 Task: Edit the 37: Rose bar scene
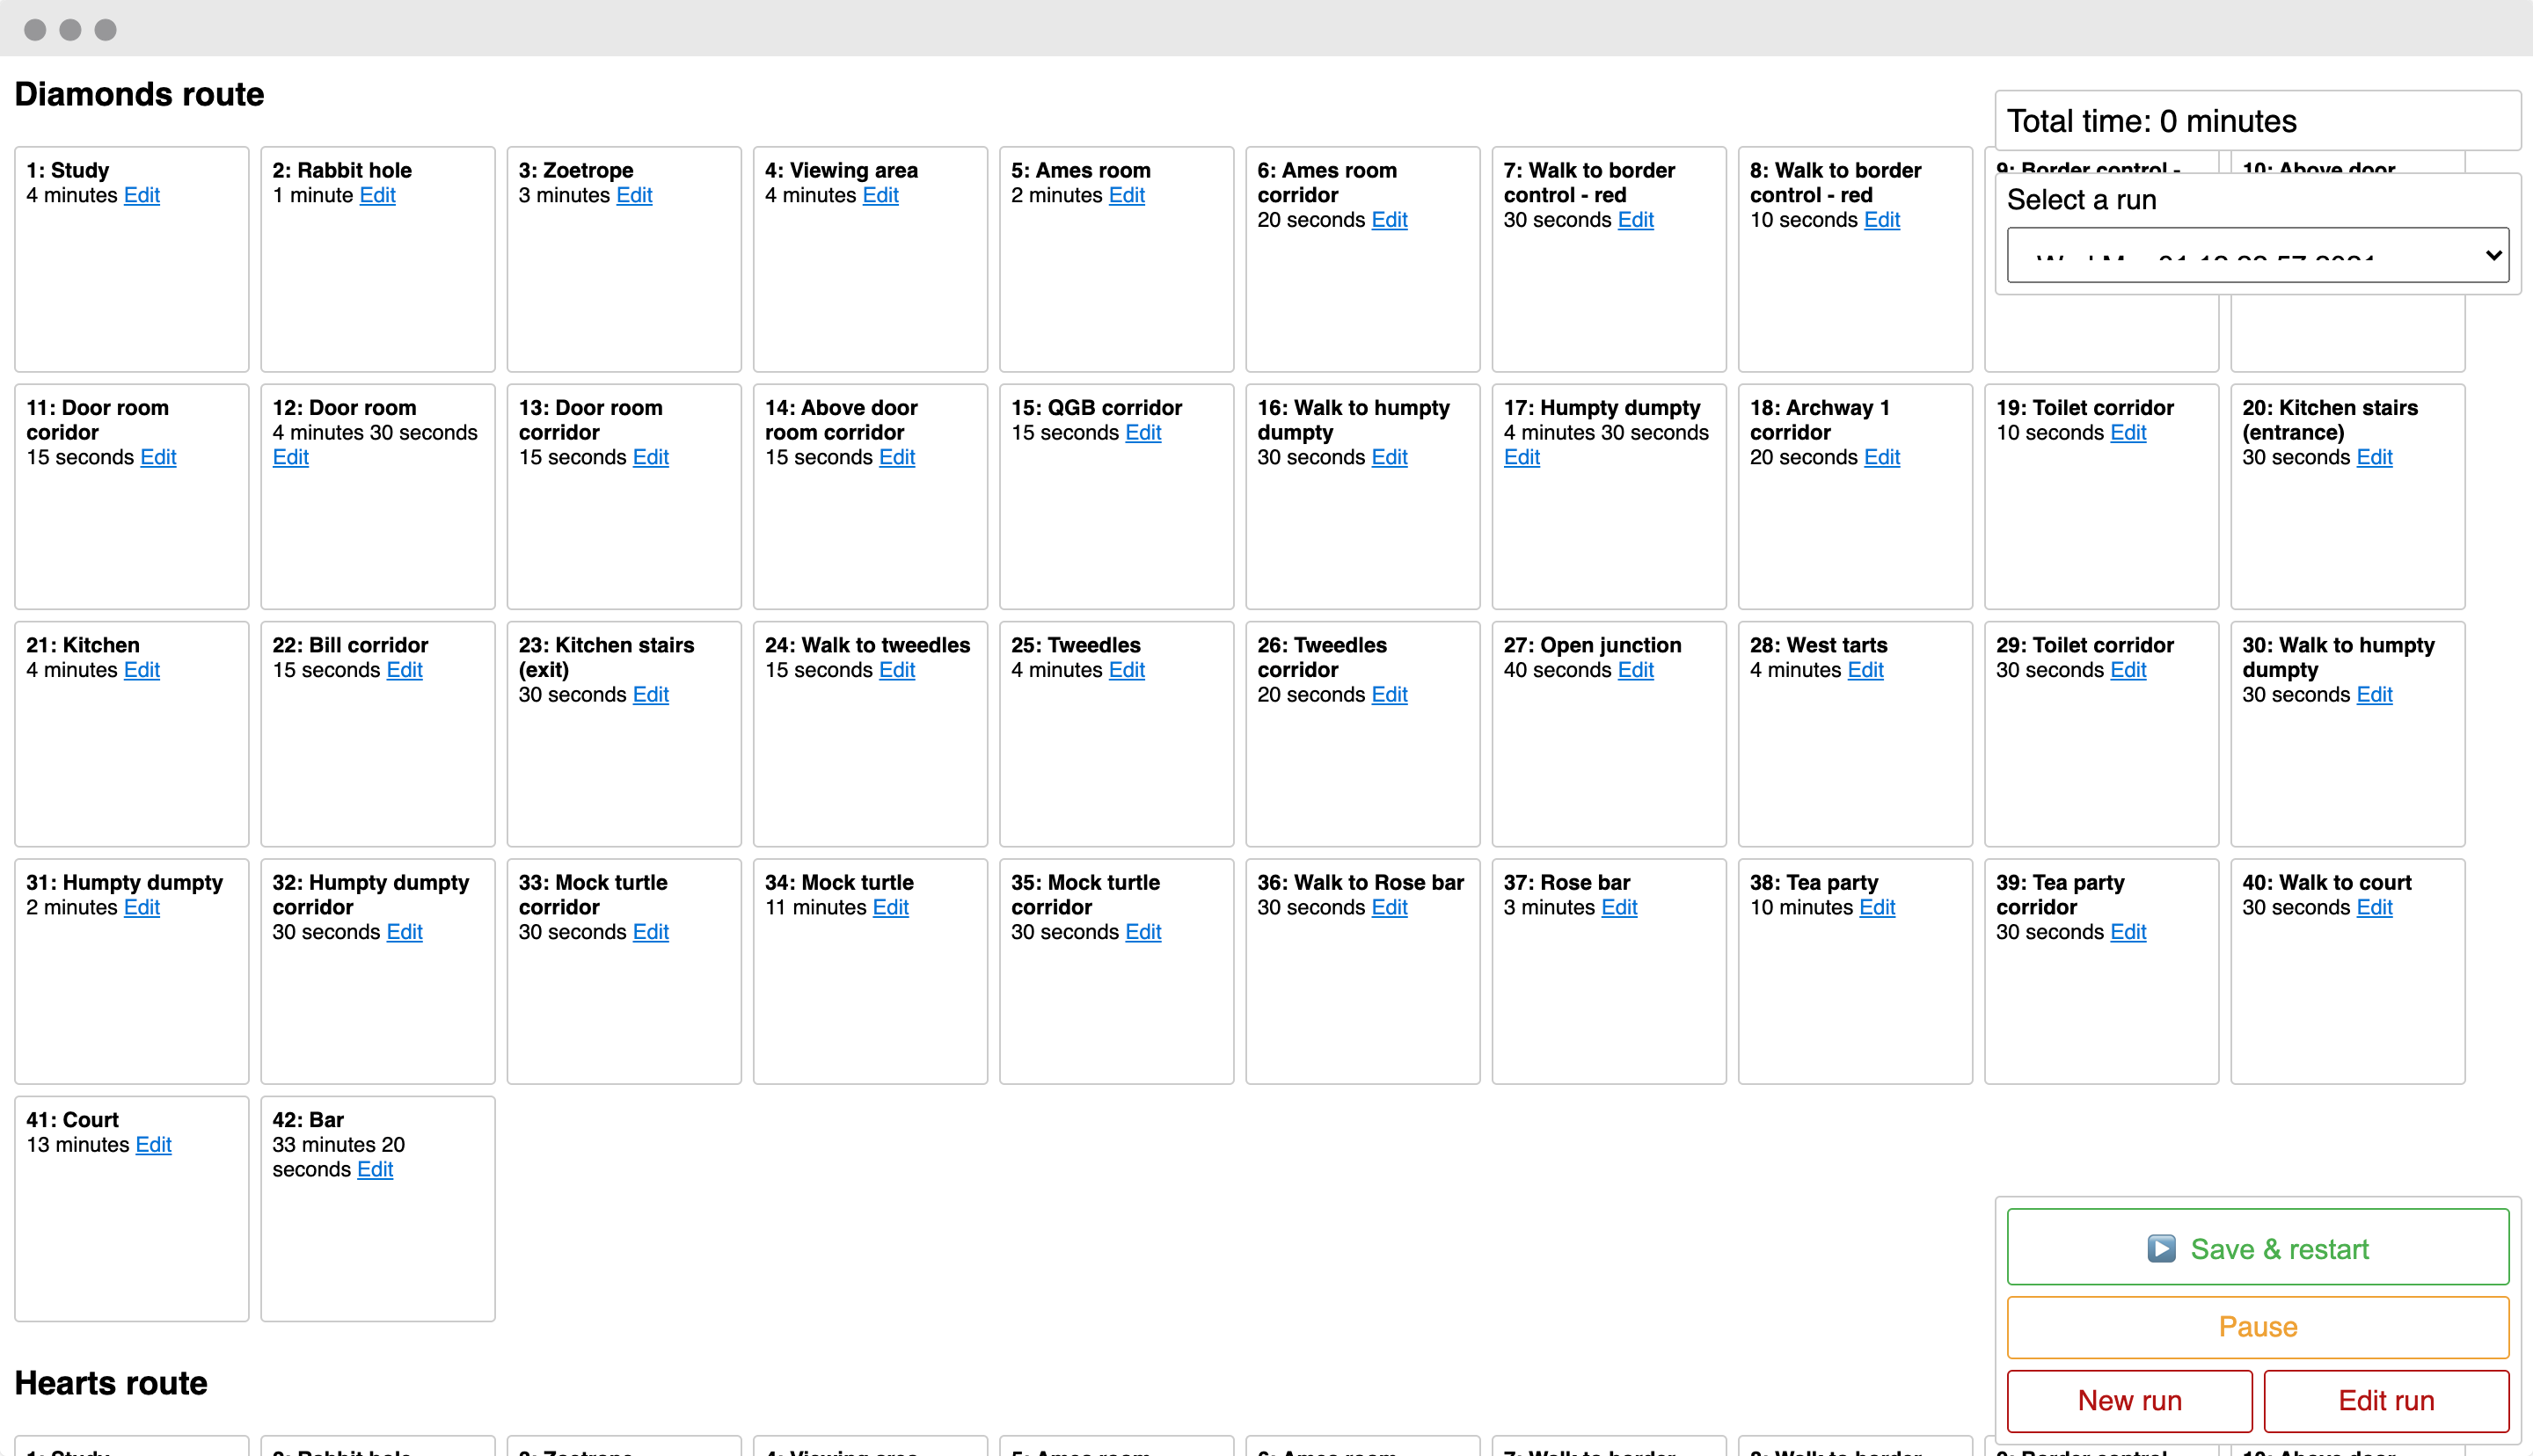click(1619, 907)
